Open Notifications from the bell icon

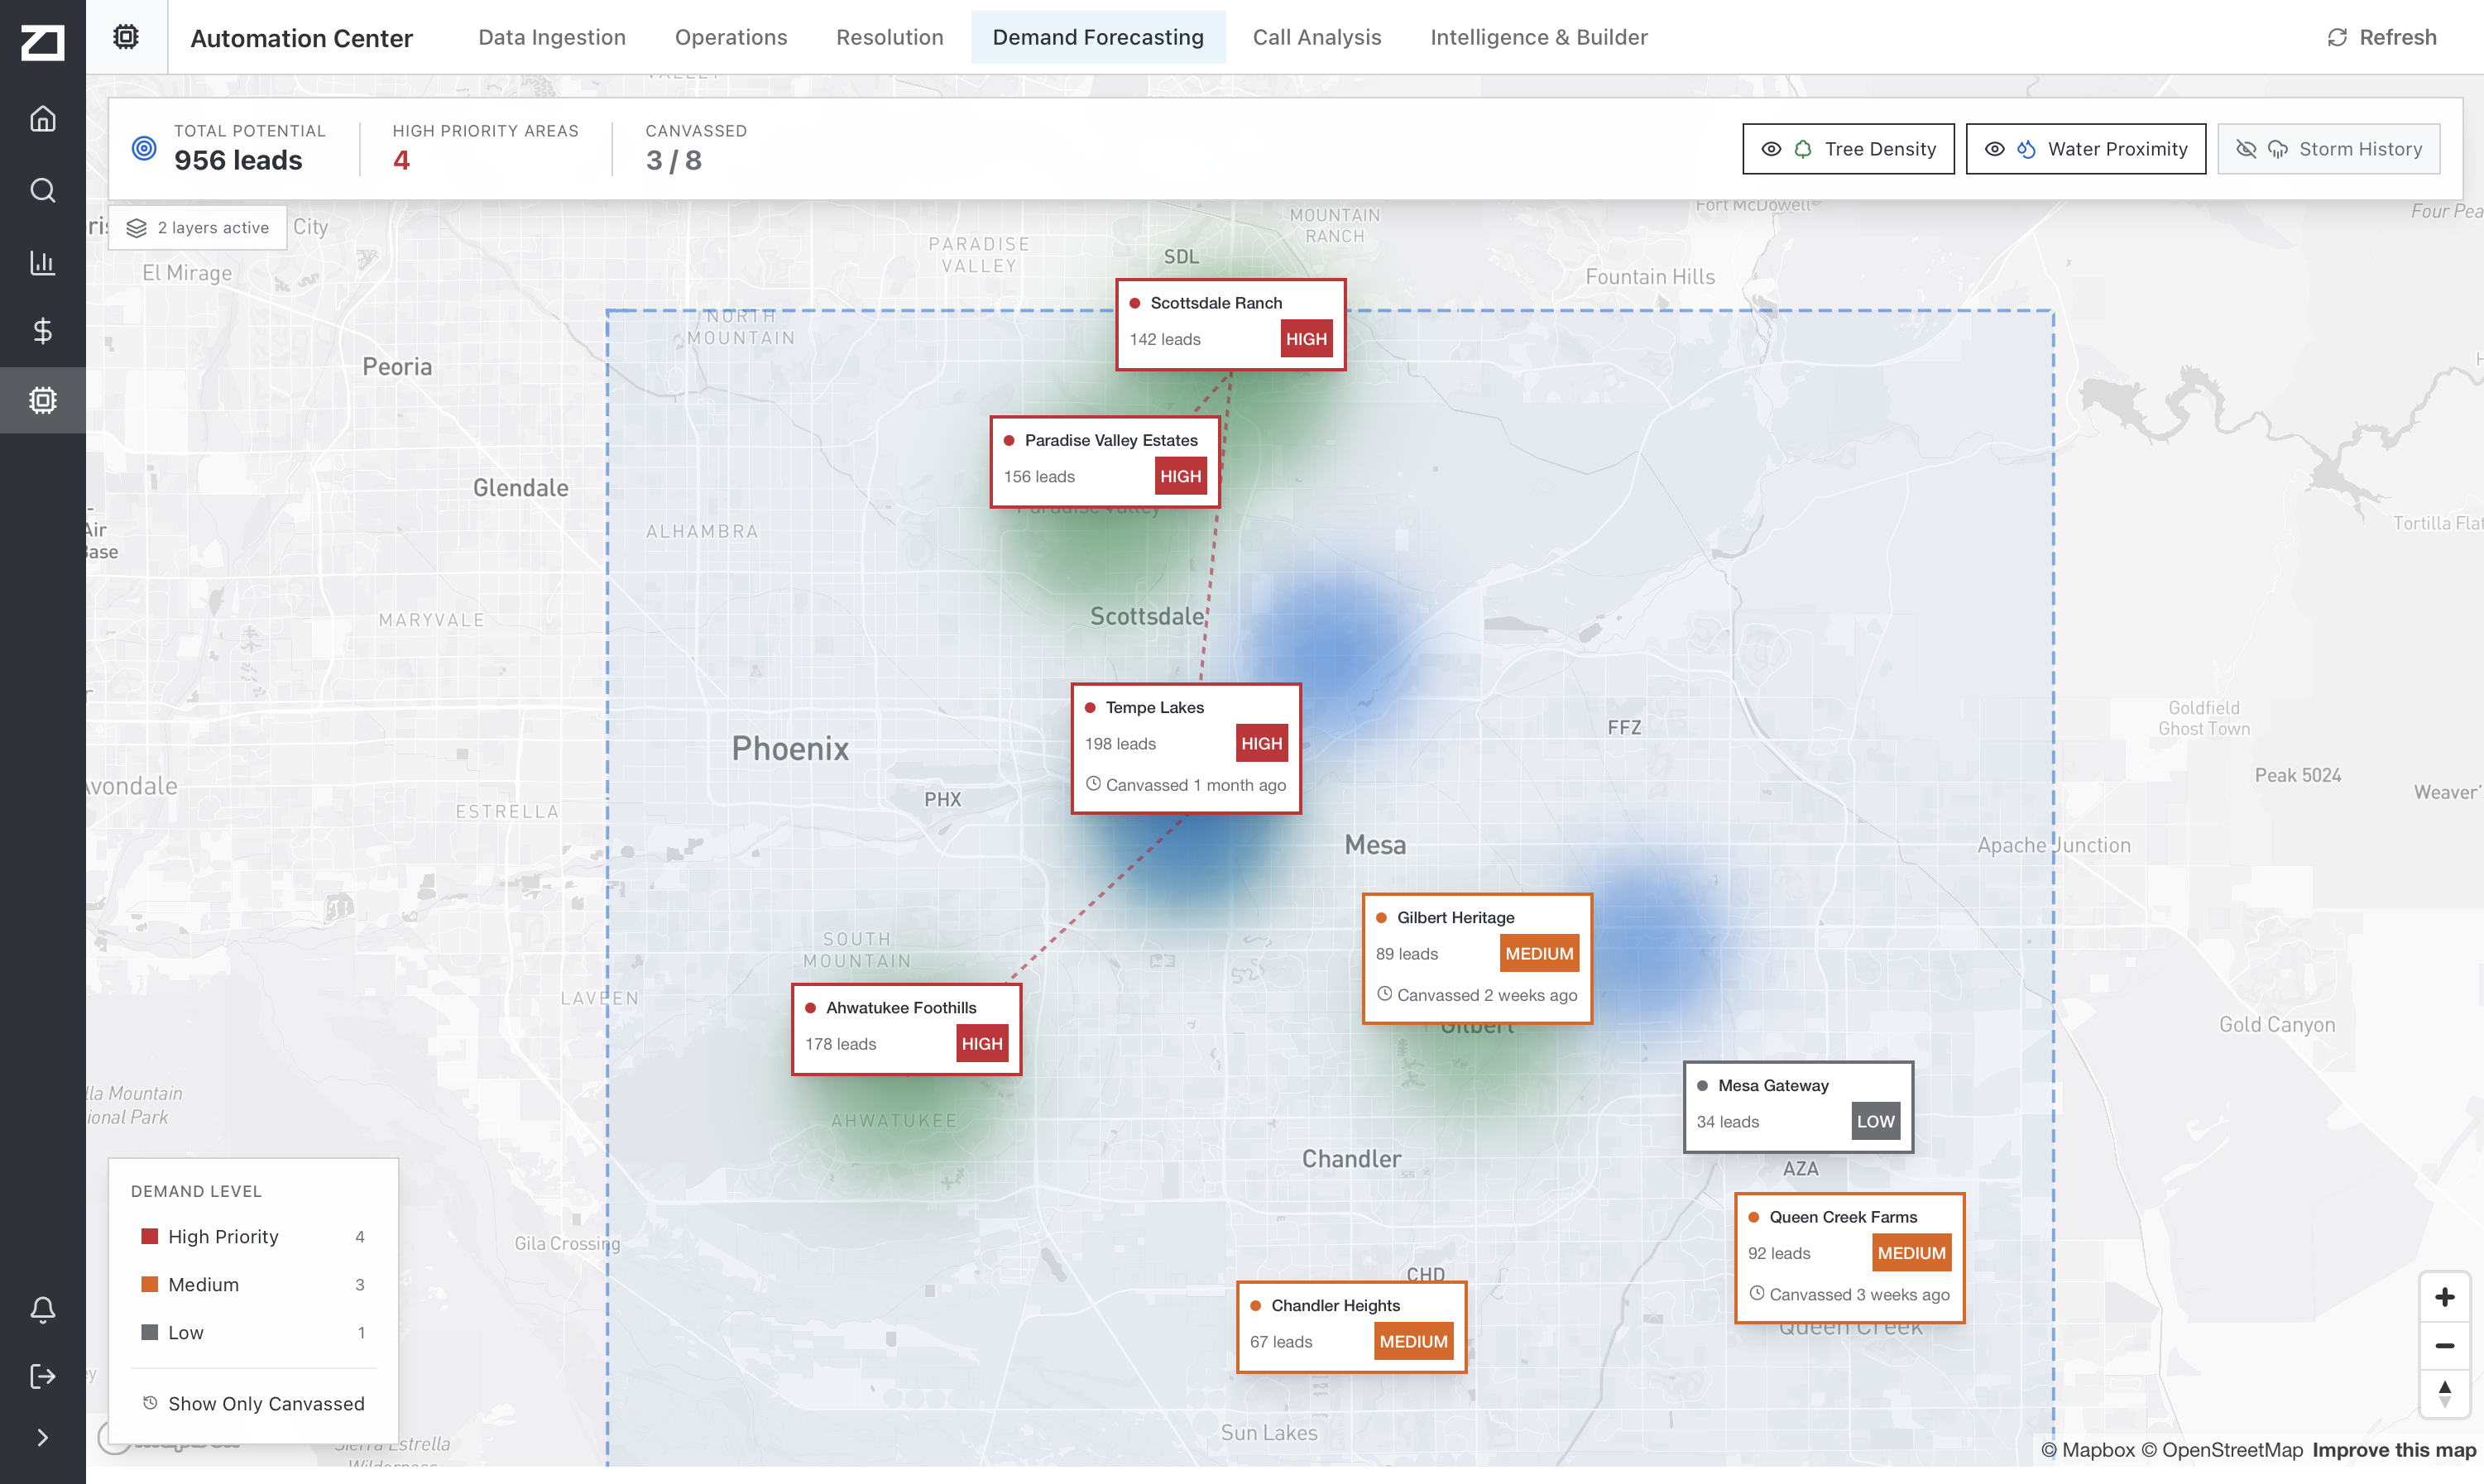[x=43, y=1310]
